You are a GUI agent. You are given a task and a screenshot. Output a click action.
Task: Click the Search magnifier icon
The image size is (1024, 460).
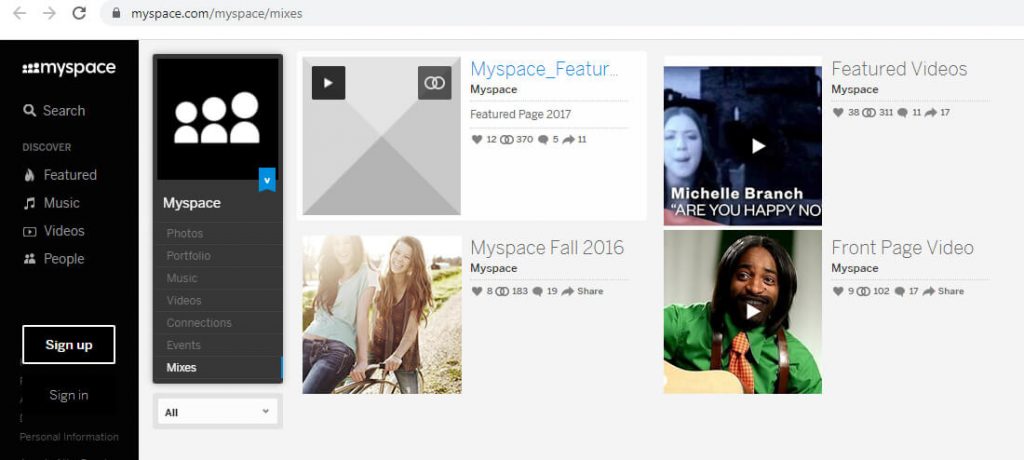(x=29, y=110)
